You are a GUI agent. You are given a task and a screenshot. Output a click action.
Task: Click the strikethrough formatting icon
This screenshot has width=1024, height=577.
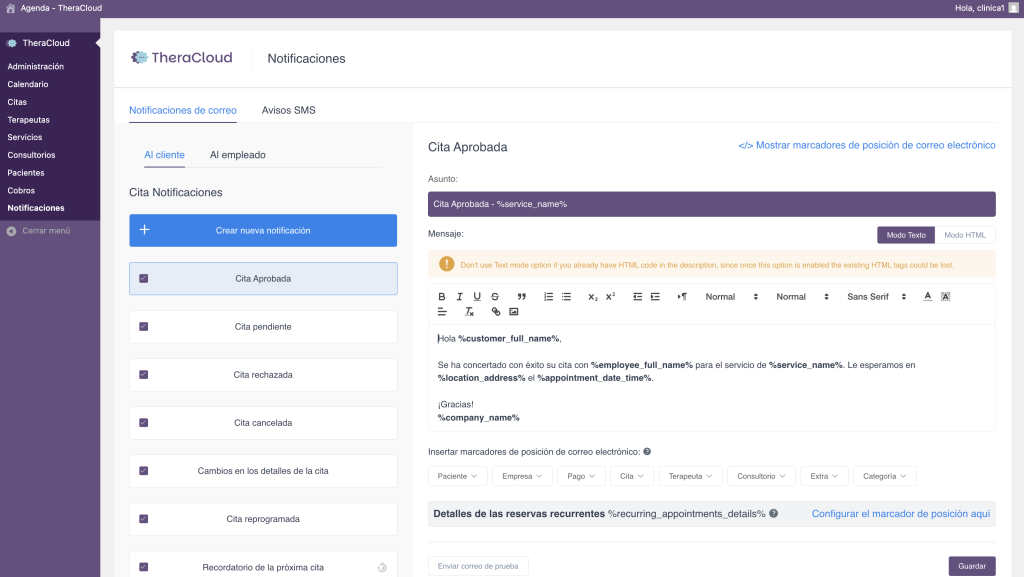pos(495,297)
